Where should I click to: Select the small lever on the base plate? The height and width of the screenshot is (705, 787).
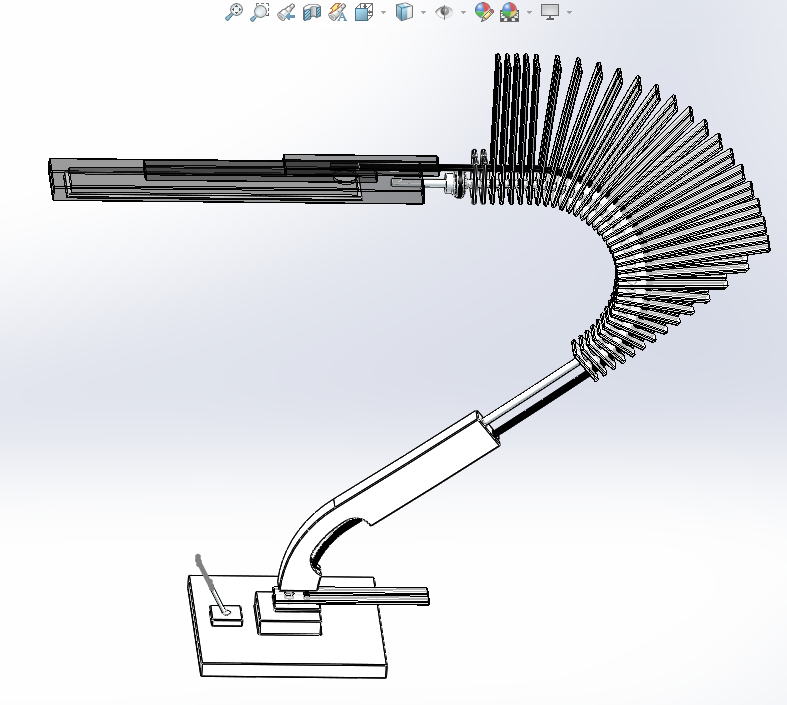coord(211,585)
